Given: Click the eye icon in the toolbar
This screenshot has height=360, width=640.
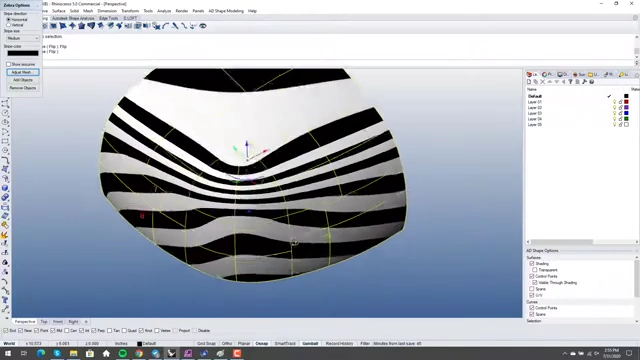Looking at the screenshot, I should point(202,26).
